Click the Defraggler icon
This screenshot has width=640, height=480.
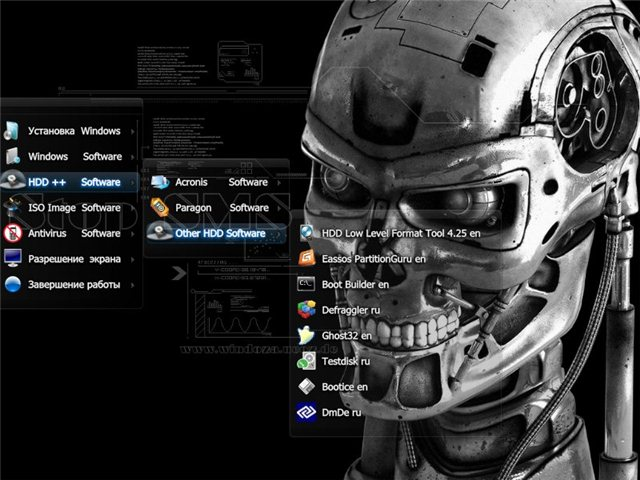[307, 310]
